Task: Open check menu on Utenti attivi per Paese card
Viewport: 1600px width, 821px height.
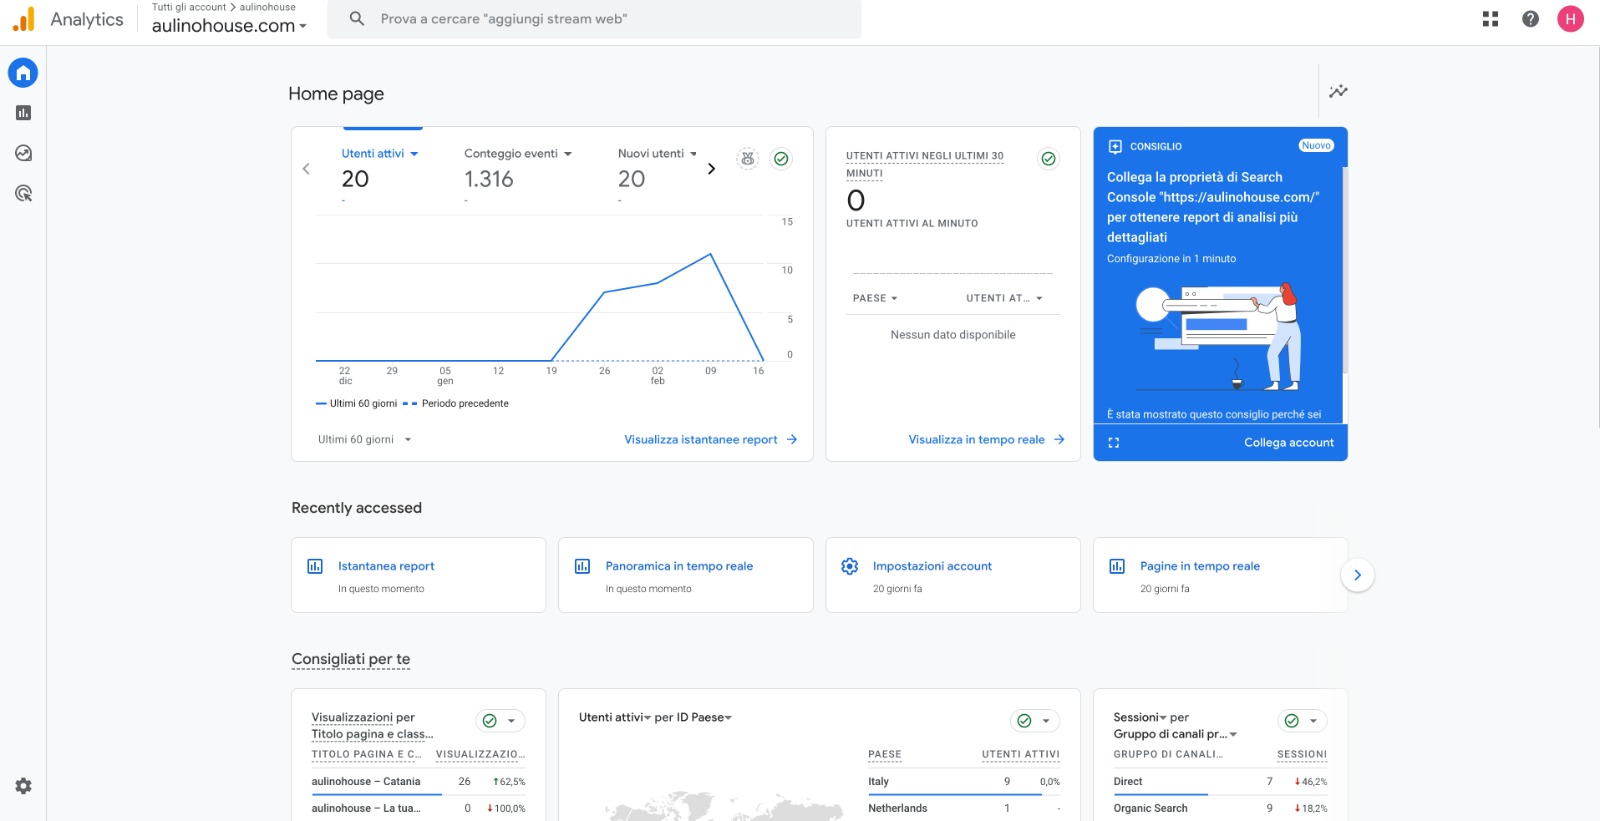Action: click(x=1035, y=721)
